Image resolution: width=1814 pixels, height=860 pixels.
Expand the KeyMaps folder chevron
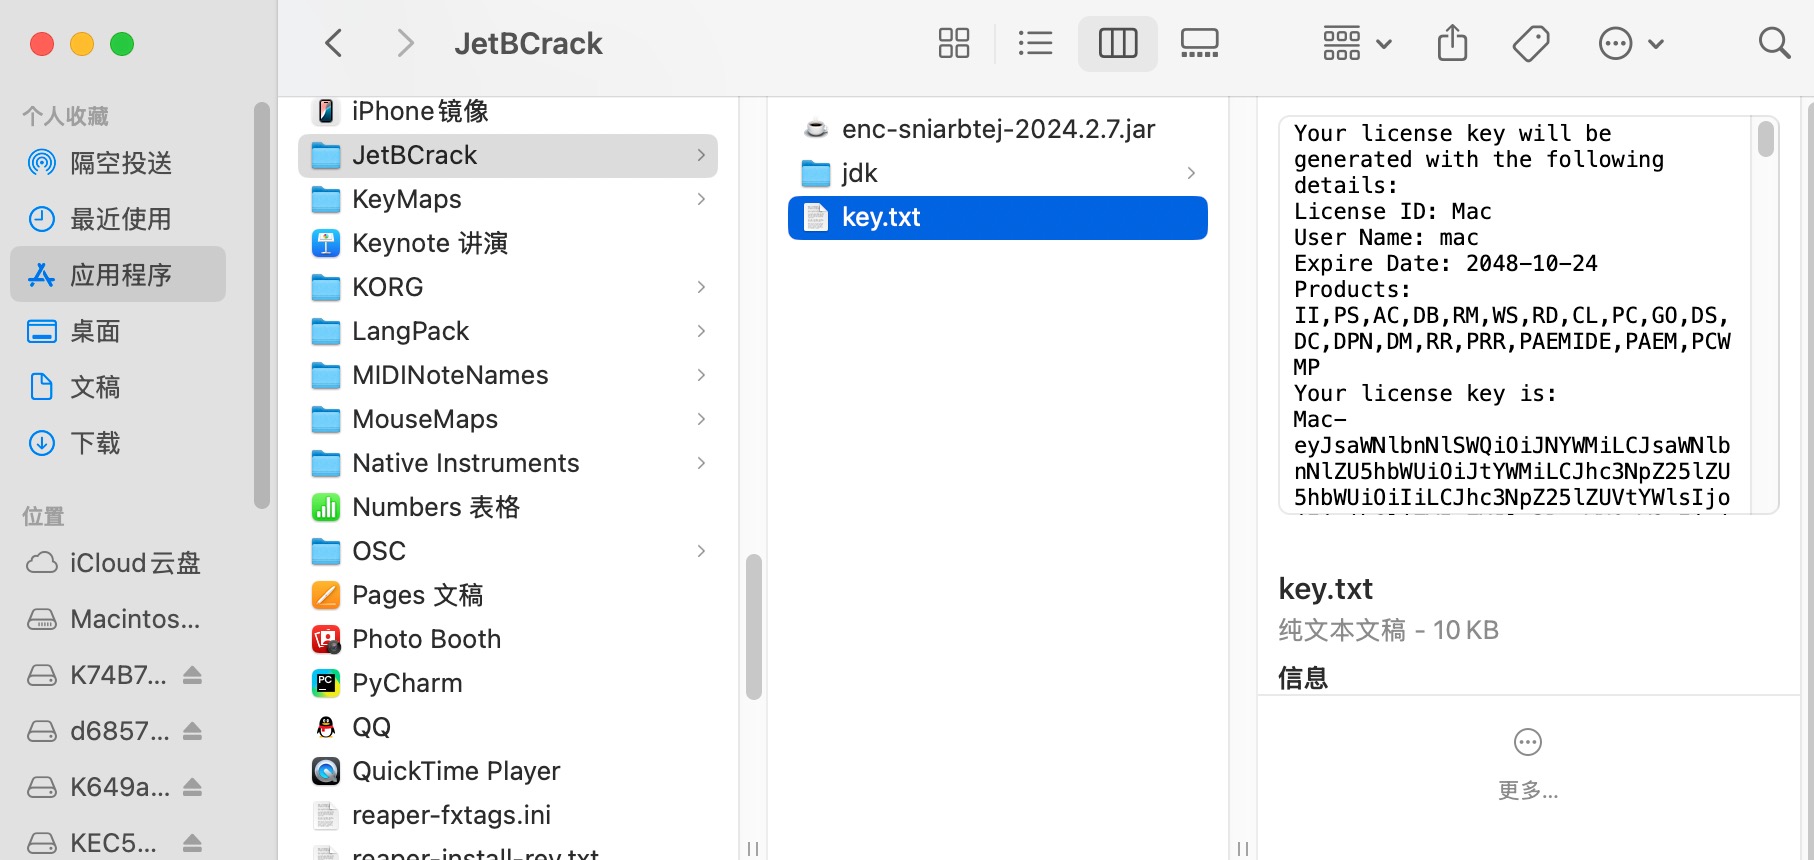pyautogui.click(x=701, y=199)
